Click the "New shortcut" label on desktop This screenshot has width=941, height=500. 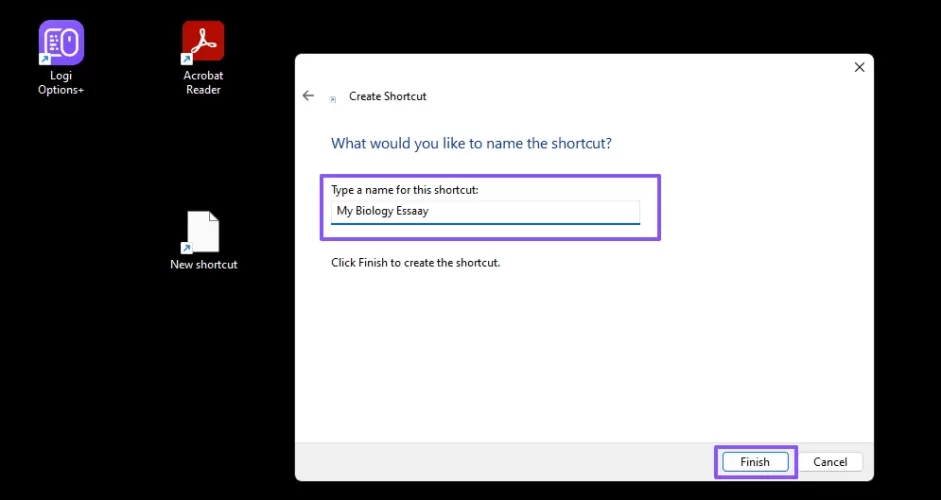click(204, 265)
